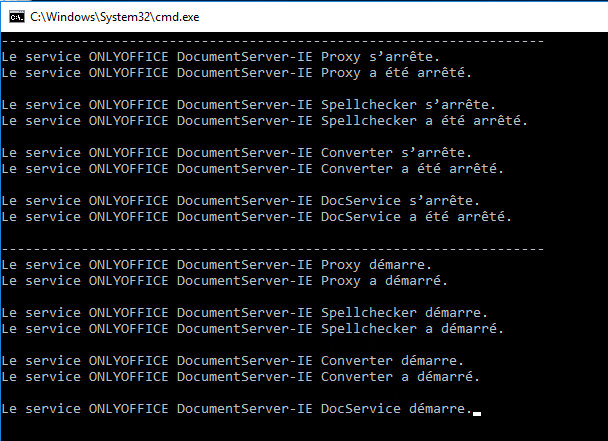
Task: Click the "Proxy s'arrête" output line
Action: (x=220, y=57)
